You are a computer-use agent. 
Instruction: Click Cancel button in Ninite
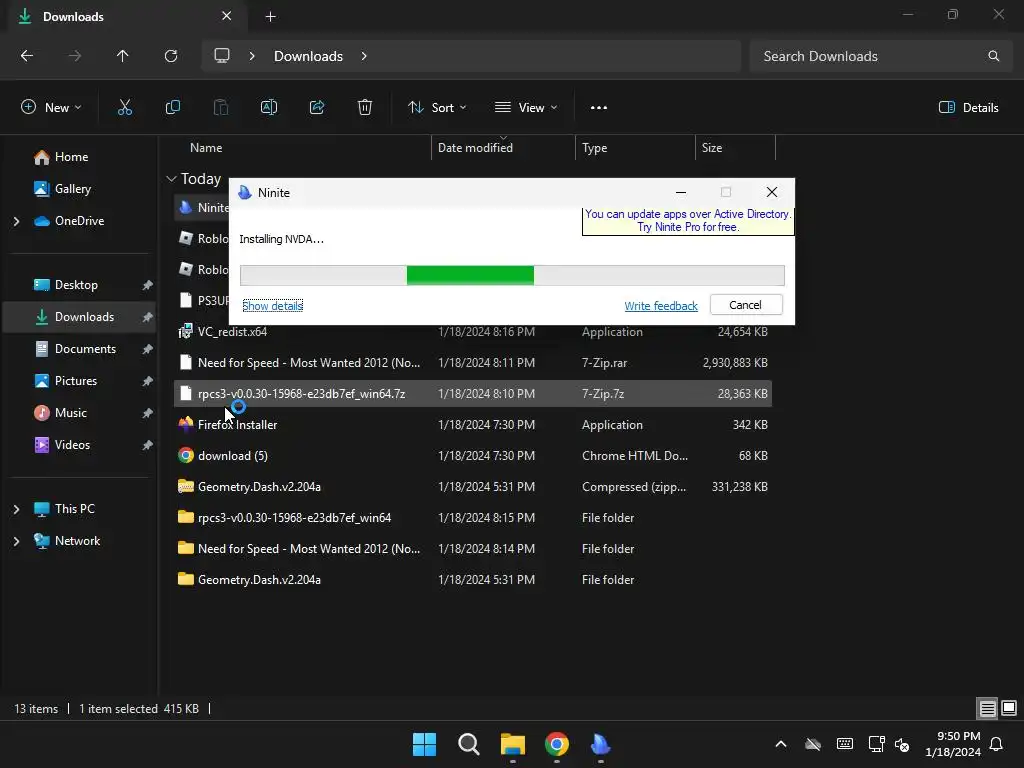click(746, 305)
